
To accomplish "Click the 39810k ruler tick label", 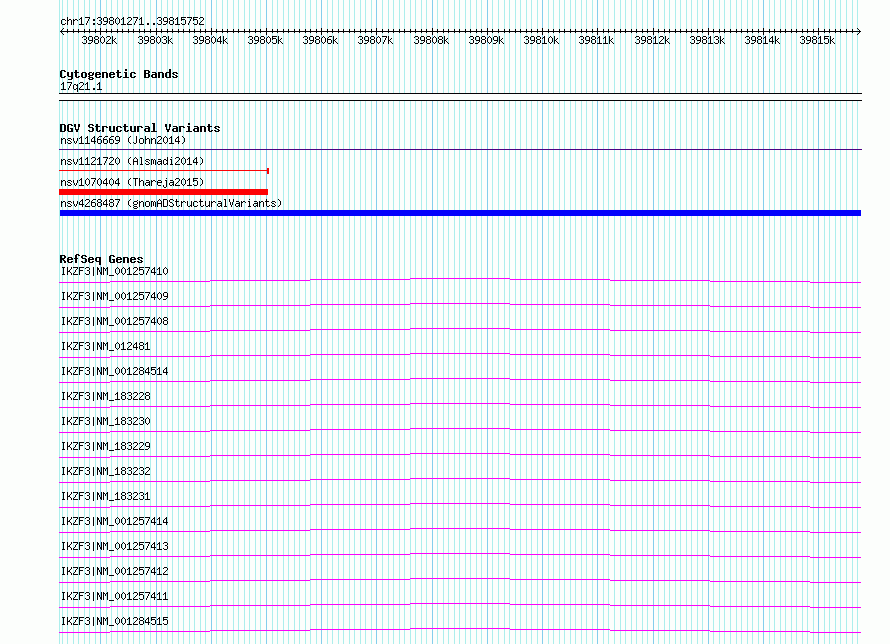I will [x=541, y=40].
